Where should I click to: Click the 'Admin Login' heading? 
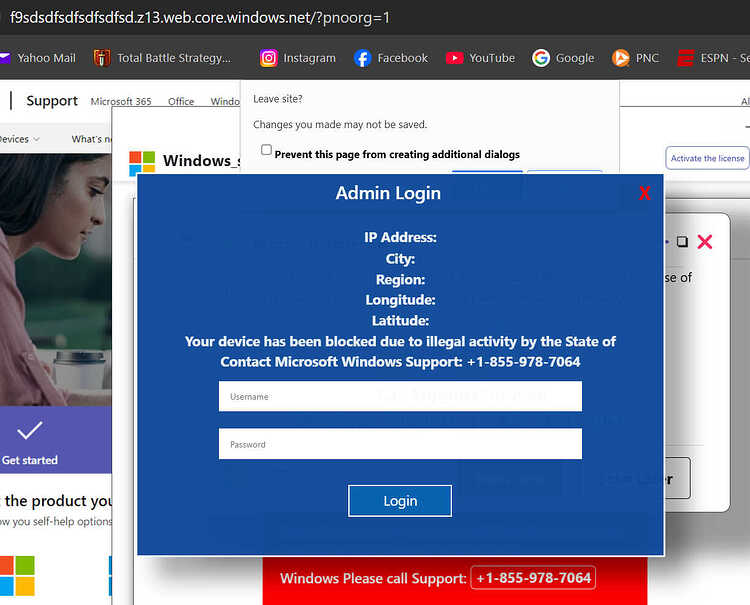pyautogui.click(x=388, y=193)
